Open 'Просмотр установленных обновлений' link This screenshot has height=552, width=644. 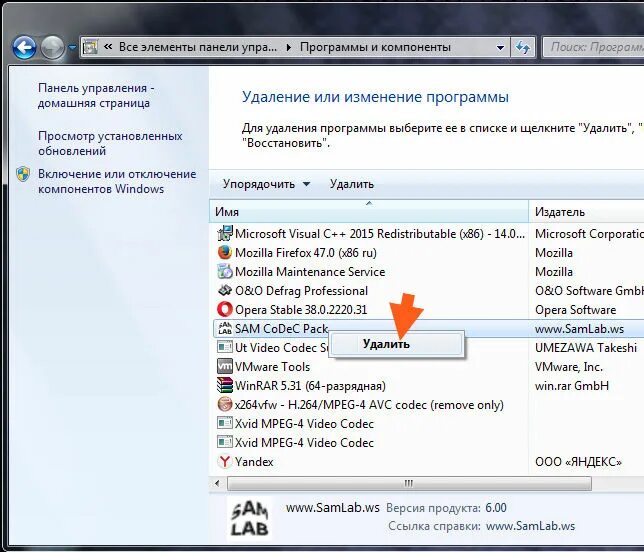pos(110,143)
